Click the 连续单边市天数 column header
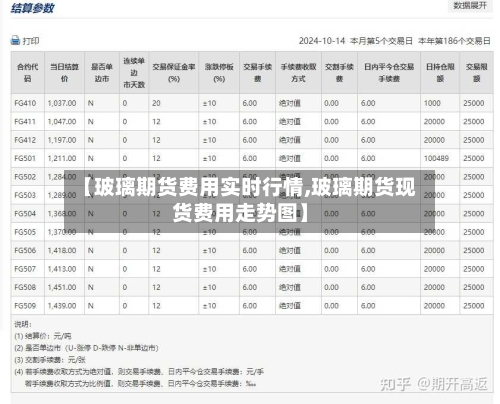Screen dimensions: 500x404 tap(134, 73)
